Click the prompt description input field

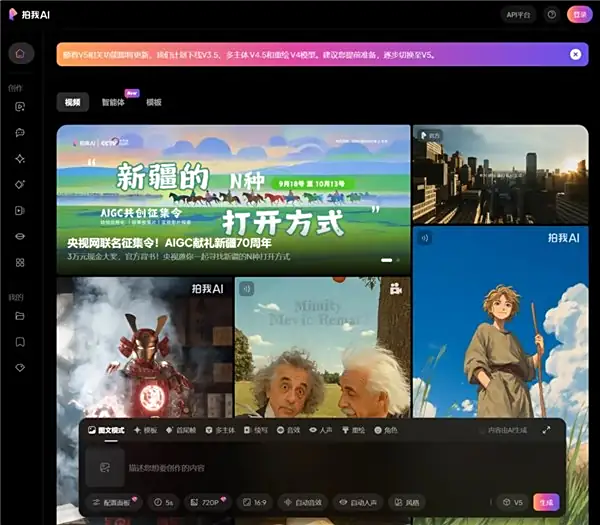[300, 467]
